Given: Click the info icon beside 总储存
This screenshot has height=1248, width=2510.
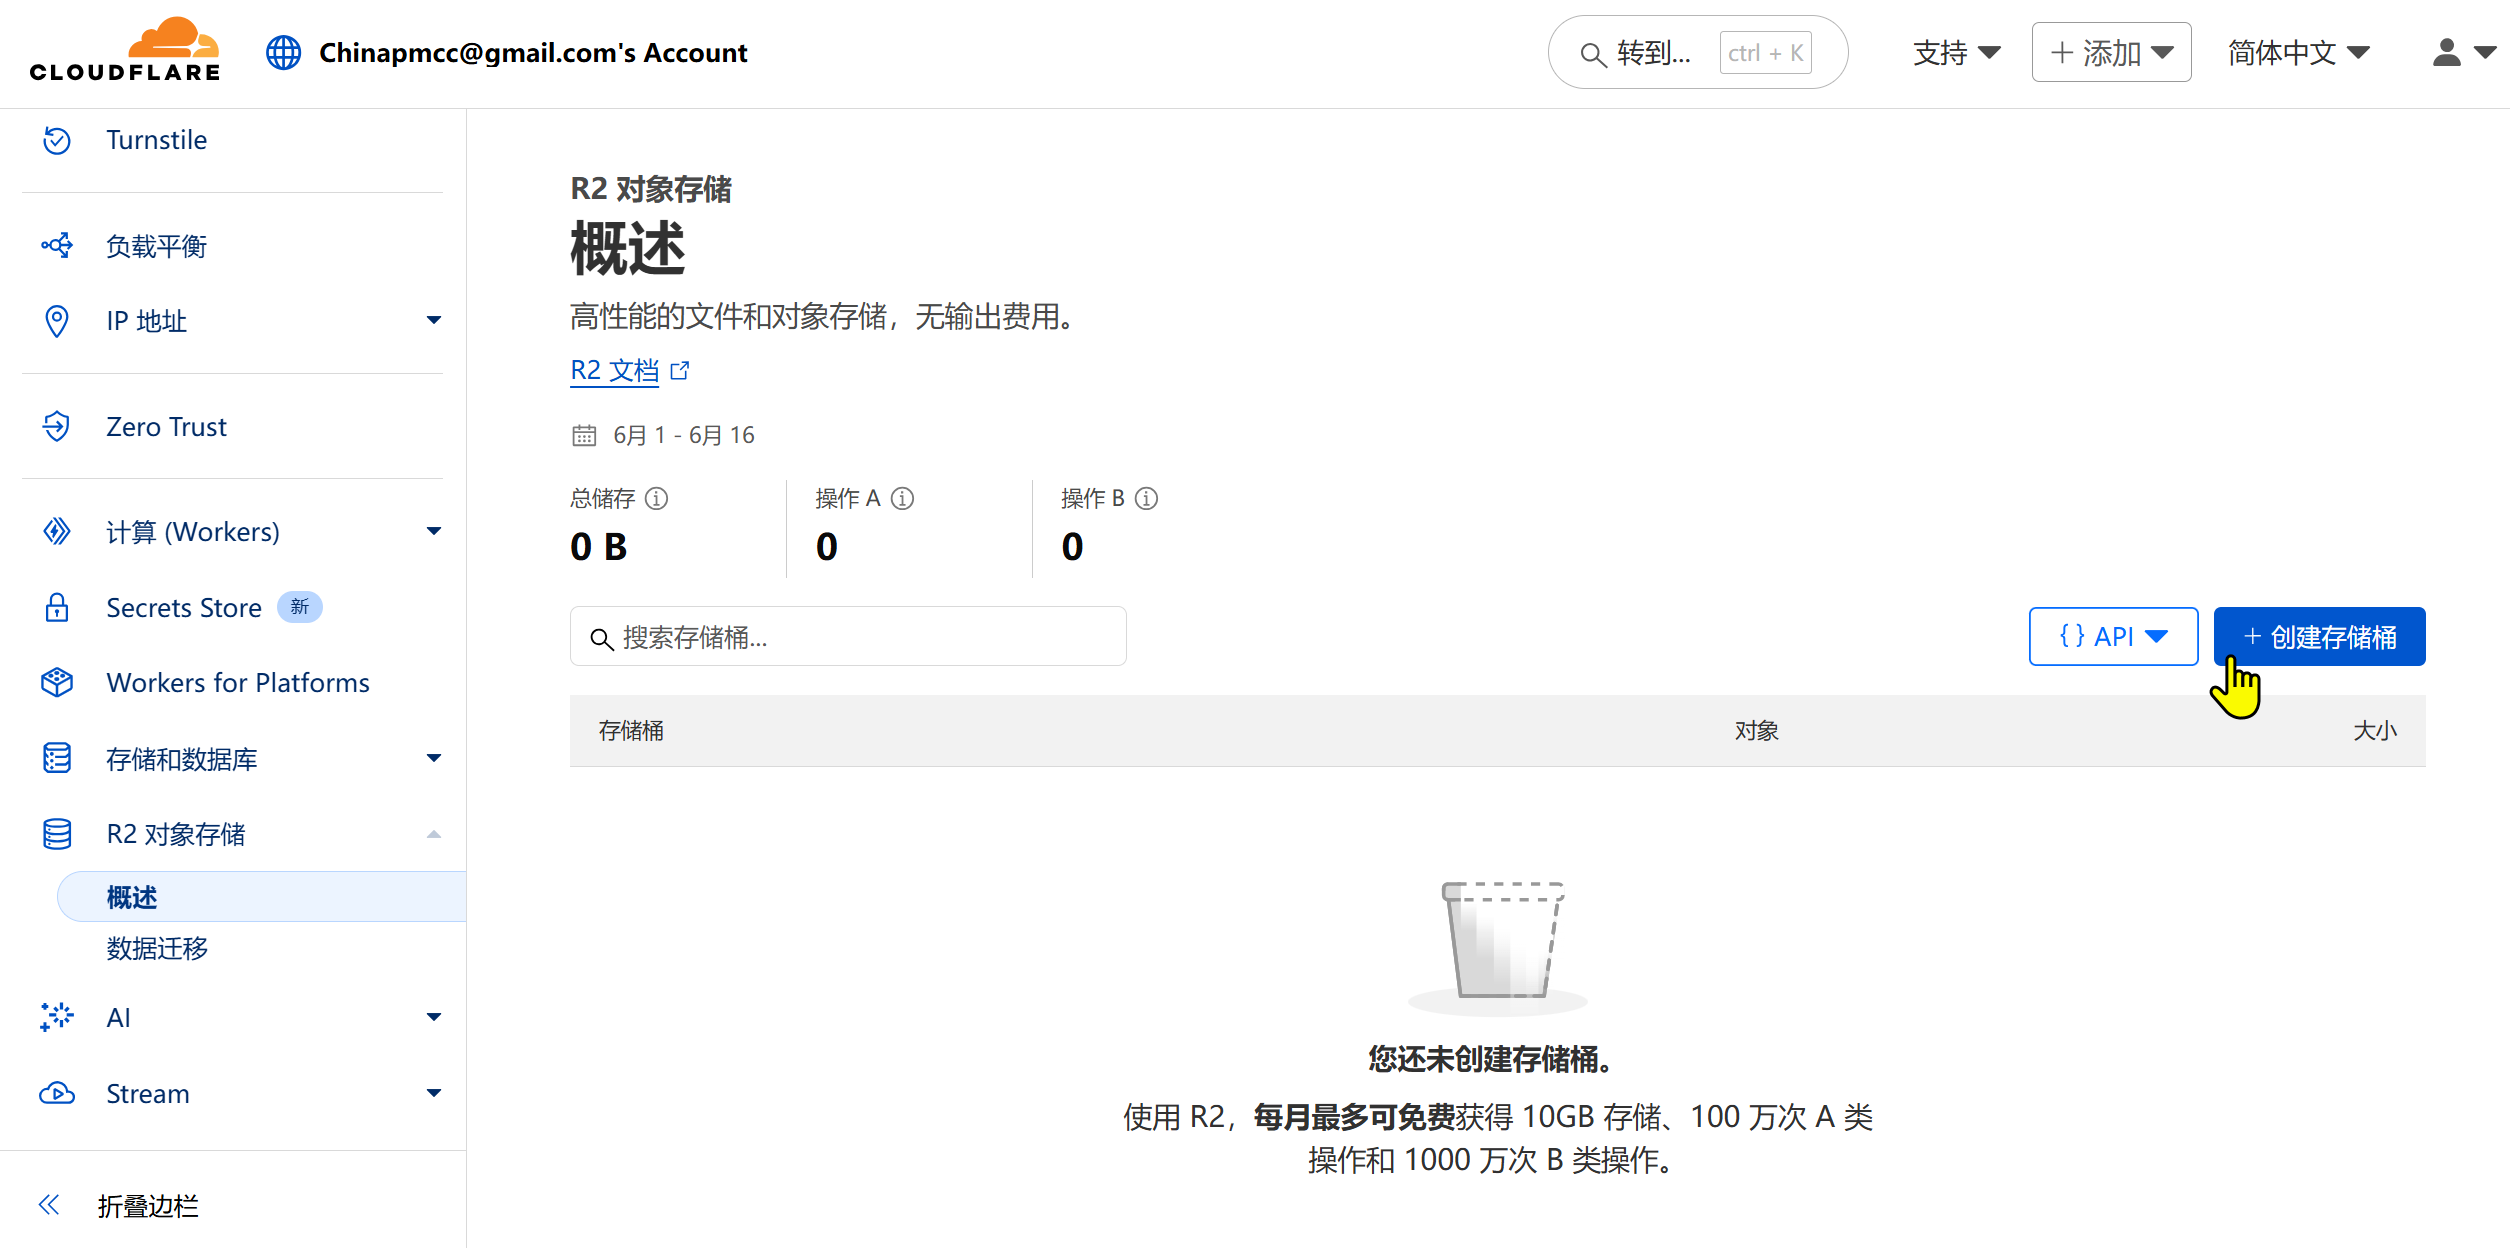Looking at the screenshot, I should 657,498.
